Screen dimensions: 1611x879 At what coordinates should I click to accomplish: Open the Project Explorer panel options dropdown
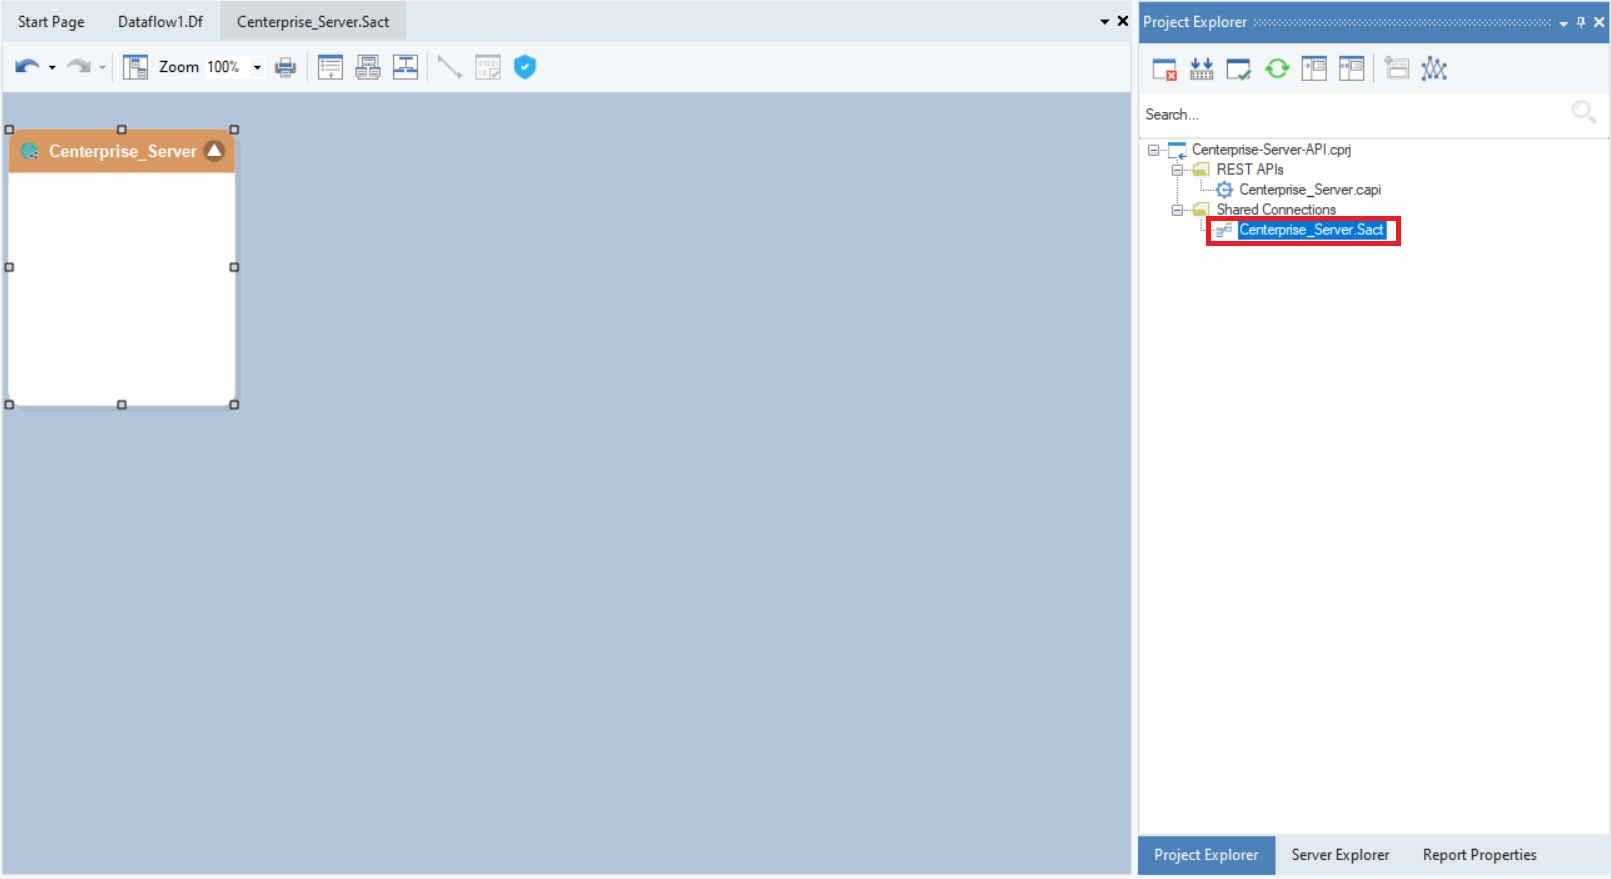1563,23
